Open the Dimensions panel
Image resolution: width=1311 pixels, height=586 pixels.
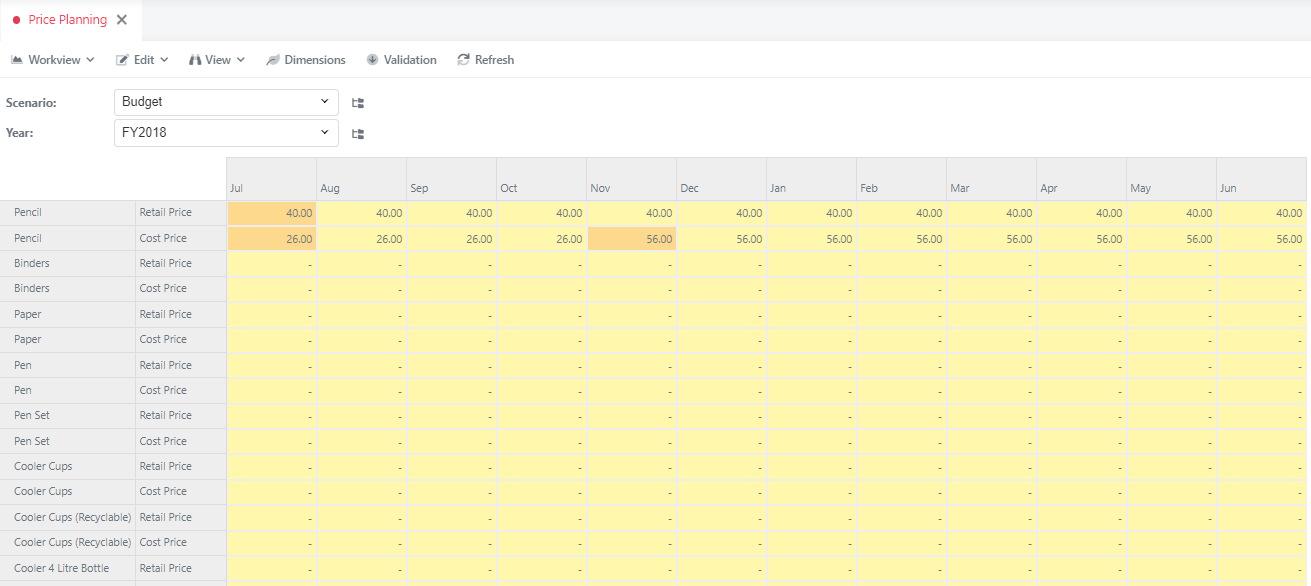(x=305, y=60)
